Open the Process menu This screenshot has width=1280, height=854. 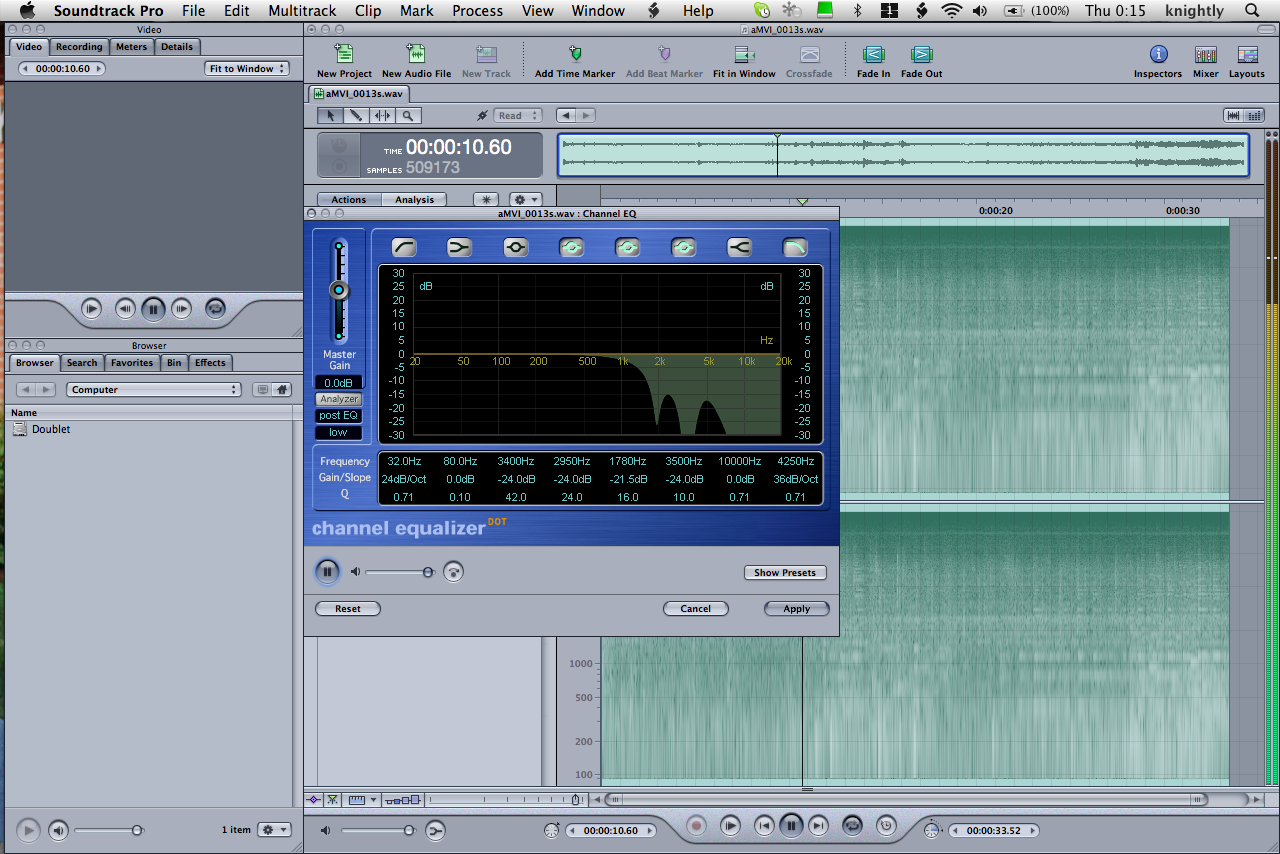click(477, 11)
